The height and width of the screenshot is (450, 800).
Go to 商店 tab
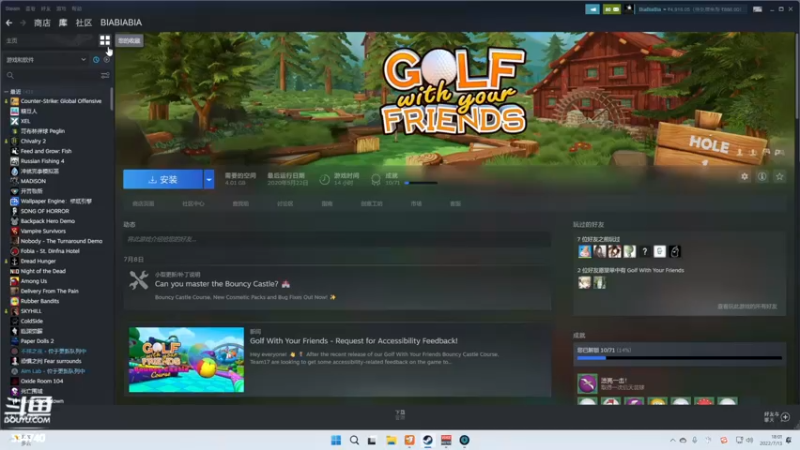pyautogui.click(x=42, y=22)
